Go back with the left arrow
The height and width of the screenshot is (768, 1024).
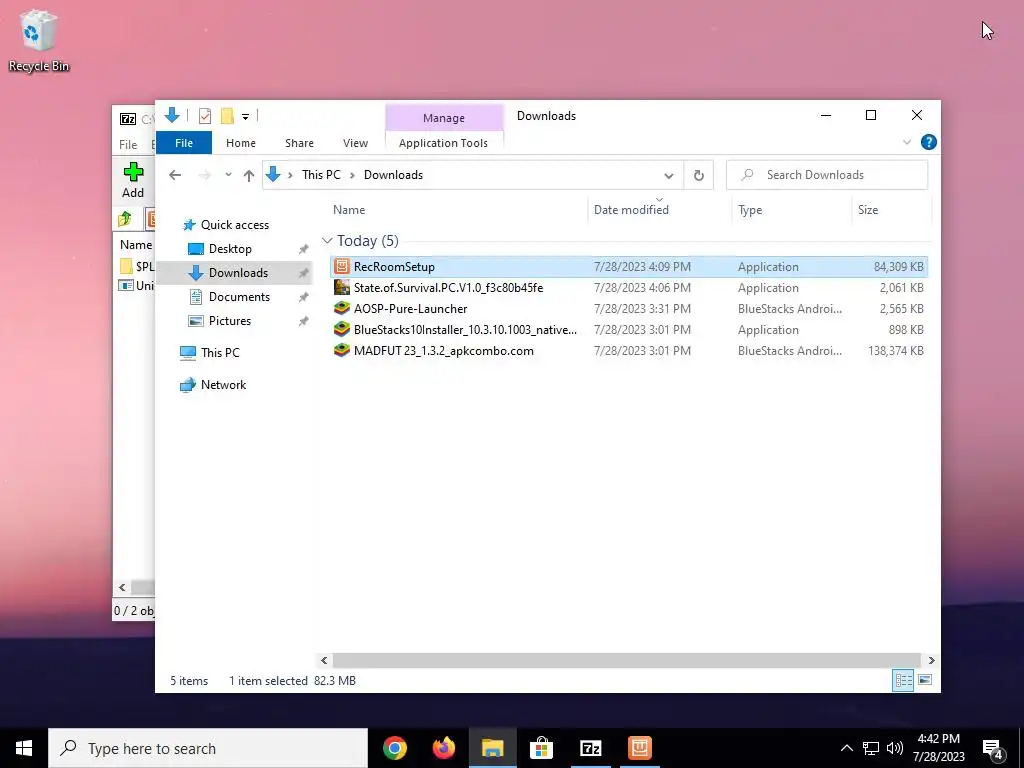click(174, 175)
